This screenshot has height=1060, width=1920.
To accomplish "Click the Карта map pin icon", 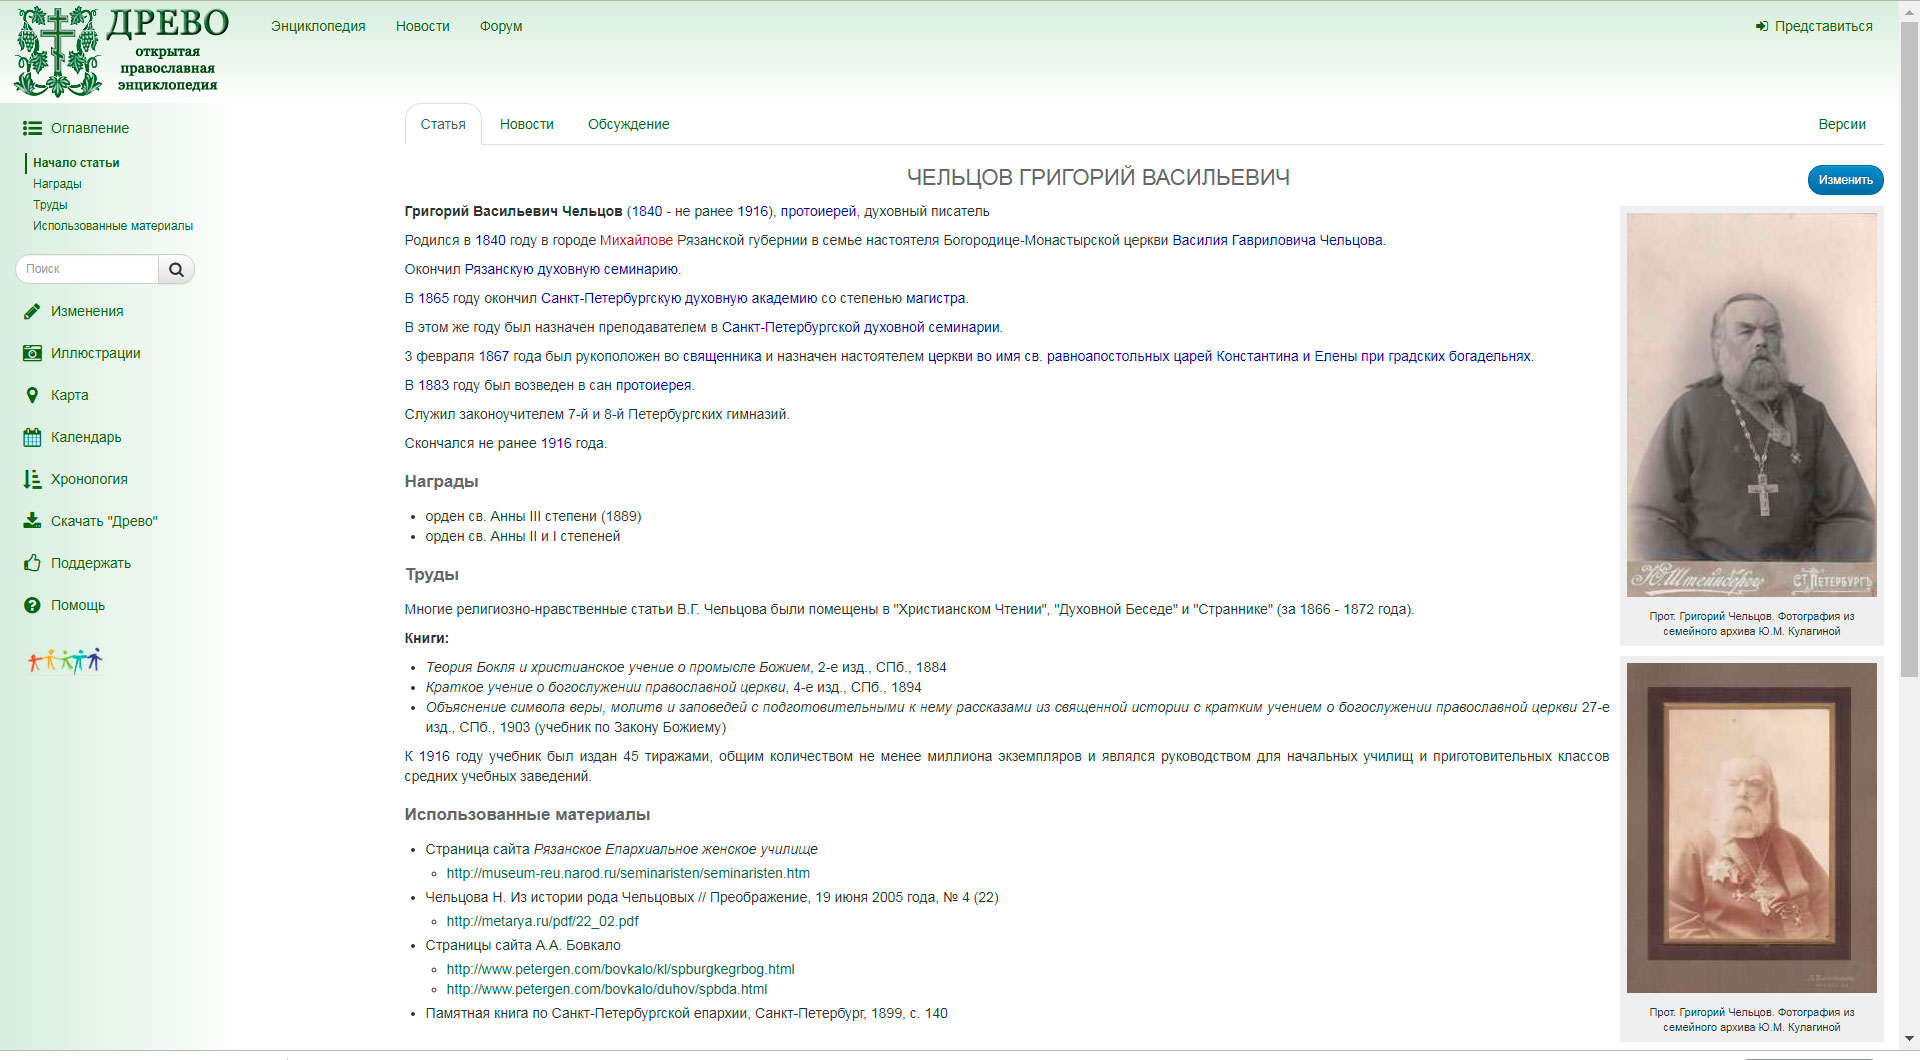I will coord(32,395).
